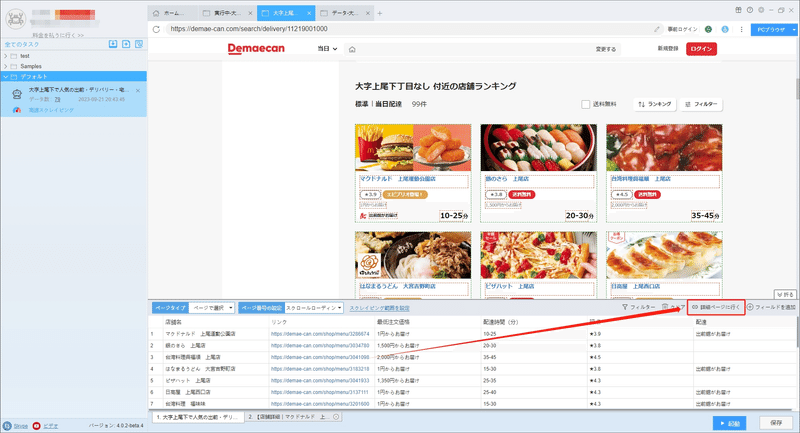This screenshot has height=433, width=800.
Task: Click the red video icon in status bar
Action: (x=36, y=426)
